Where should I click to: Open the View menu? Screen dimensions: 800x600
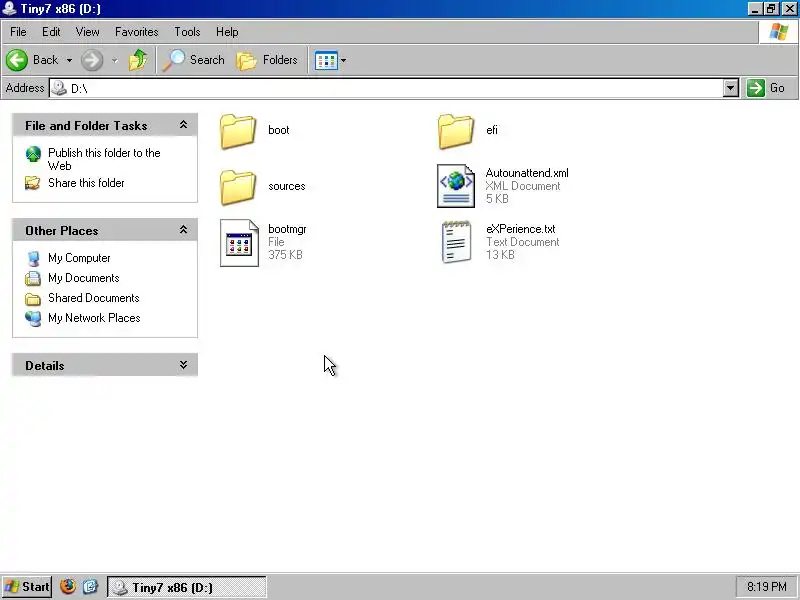[x=87, y=32]
